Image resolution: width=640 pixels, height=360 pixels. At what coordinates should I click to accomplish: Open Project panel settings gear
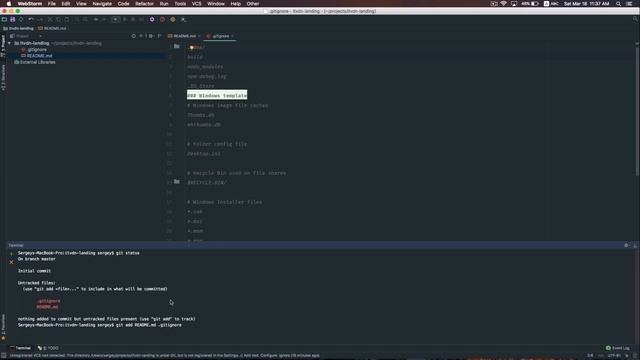pyautogui.click(x=151, y=36)
